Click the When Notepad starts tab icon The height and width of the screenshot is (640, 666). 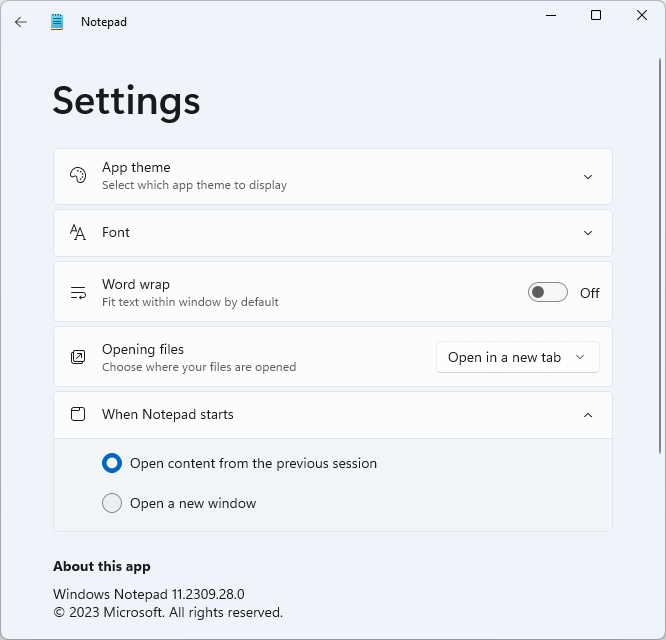(x=78, y=414)
